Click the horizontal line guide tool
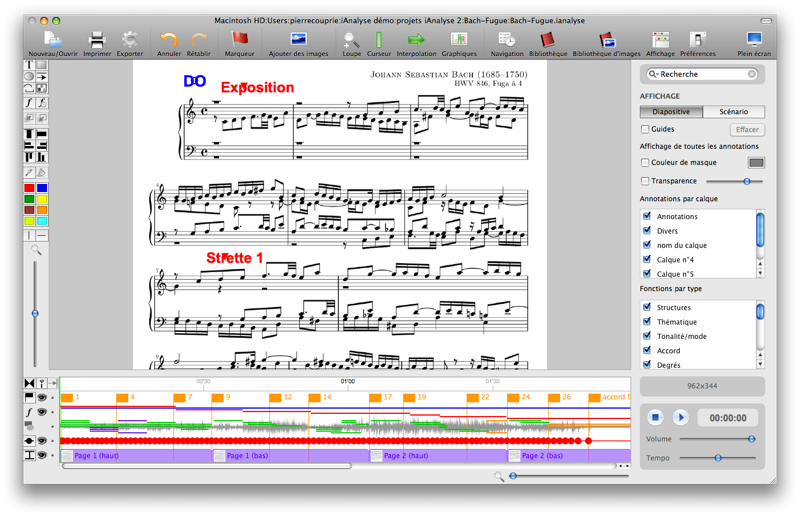This screenshot has height=516, width=800. pos(42,235)
